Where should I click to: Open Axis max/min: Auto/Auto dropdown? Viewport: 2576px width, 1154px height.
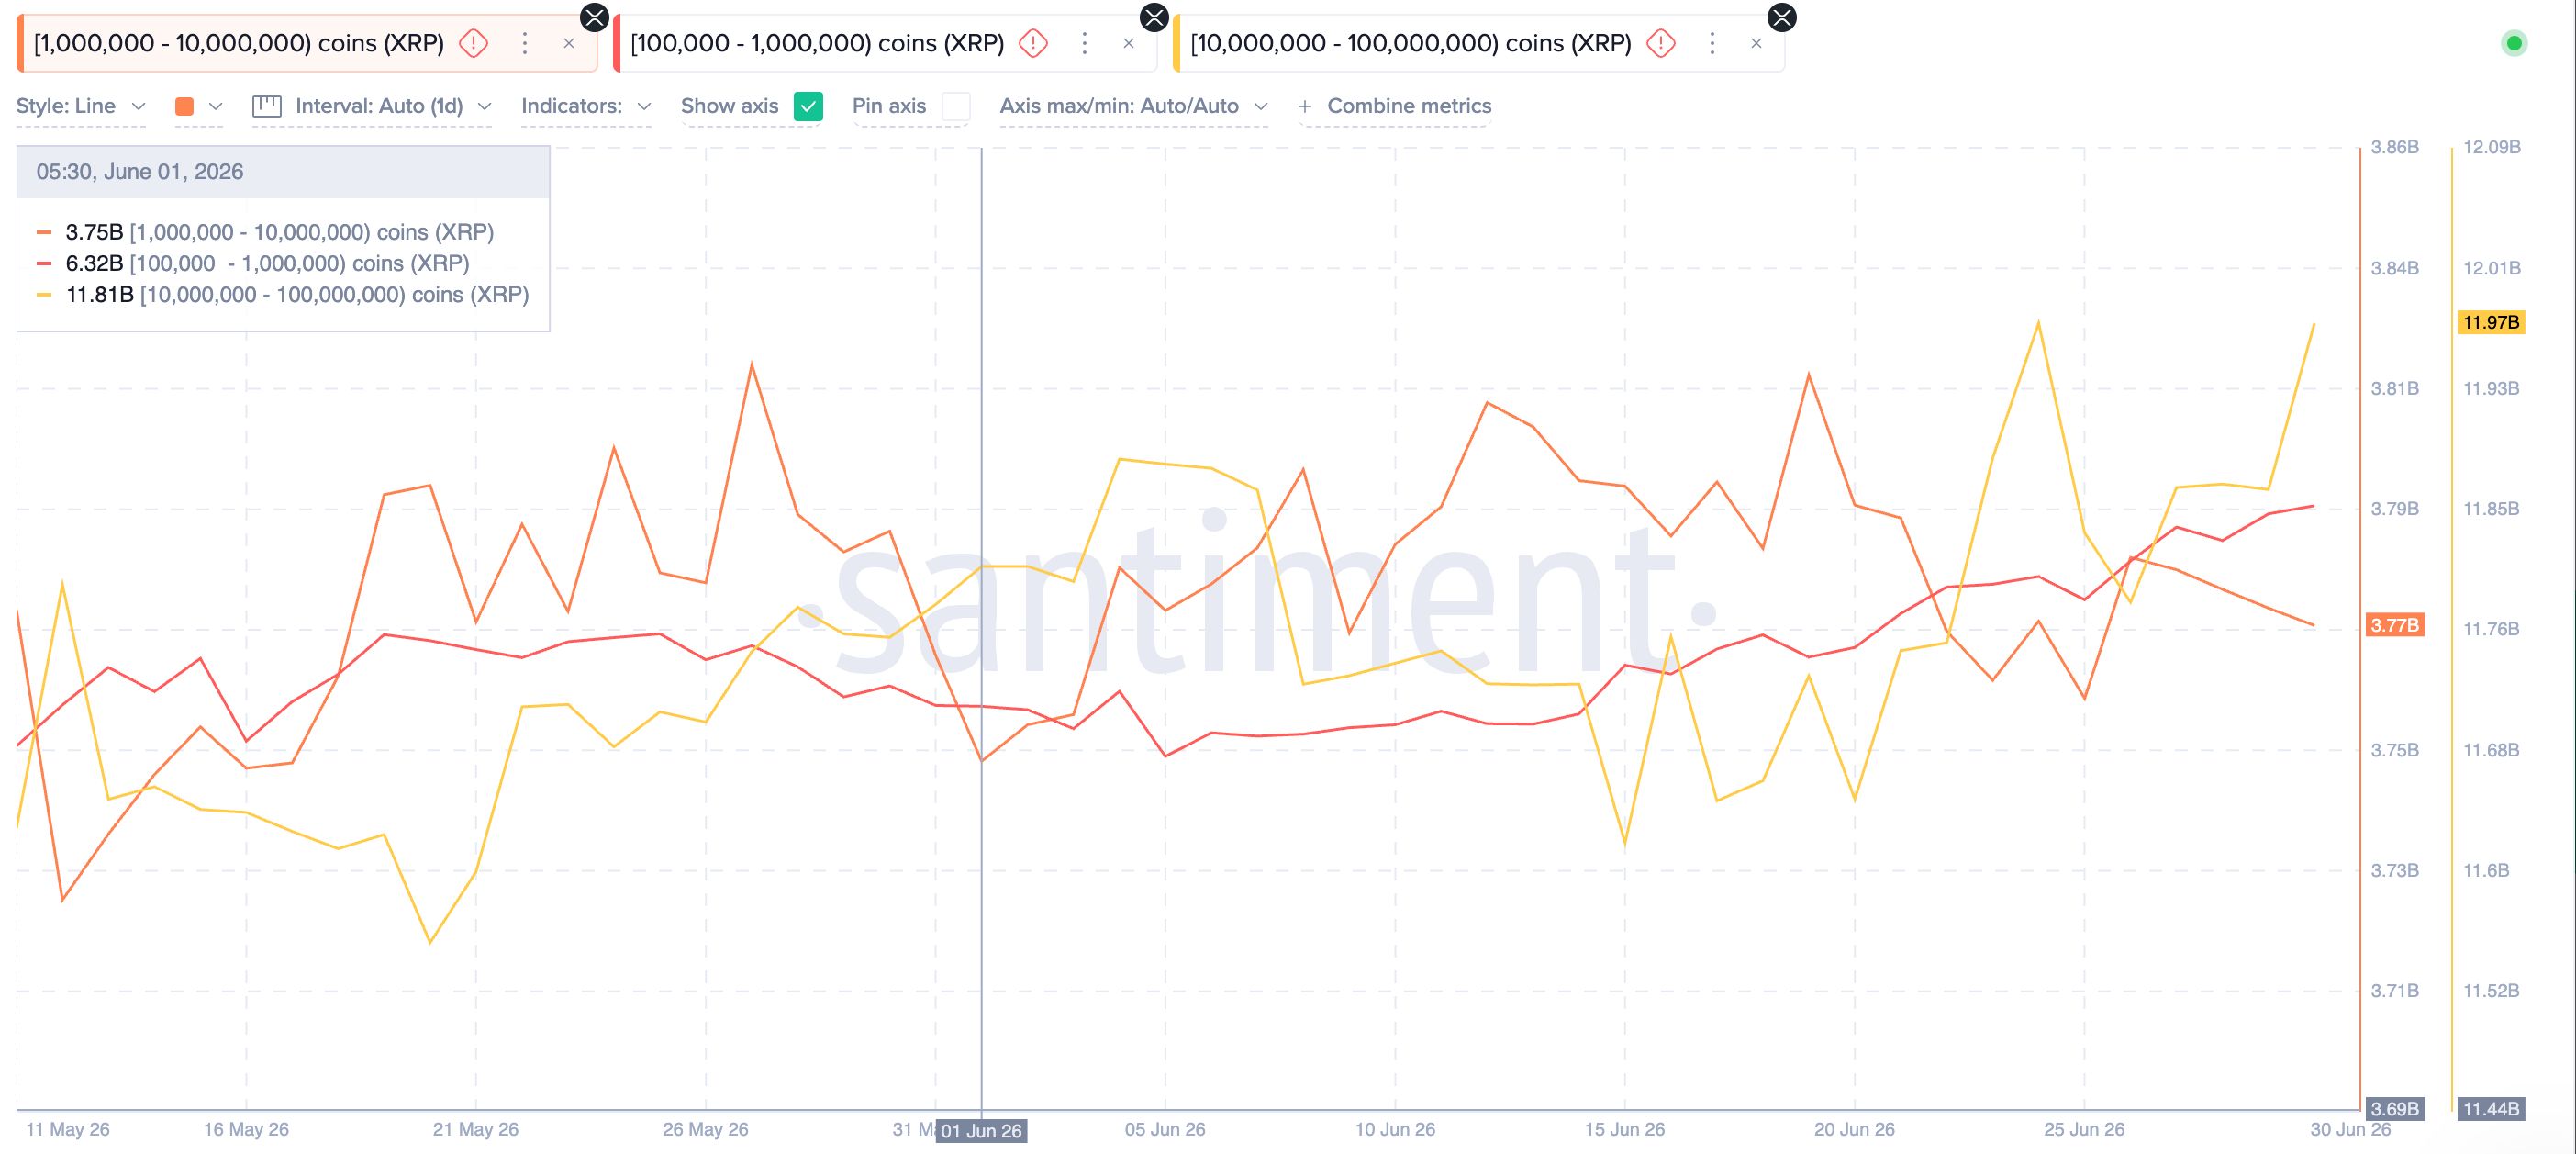(1134, 106)
